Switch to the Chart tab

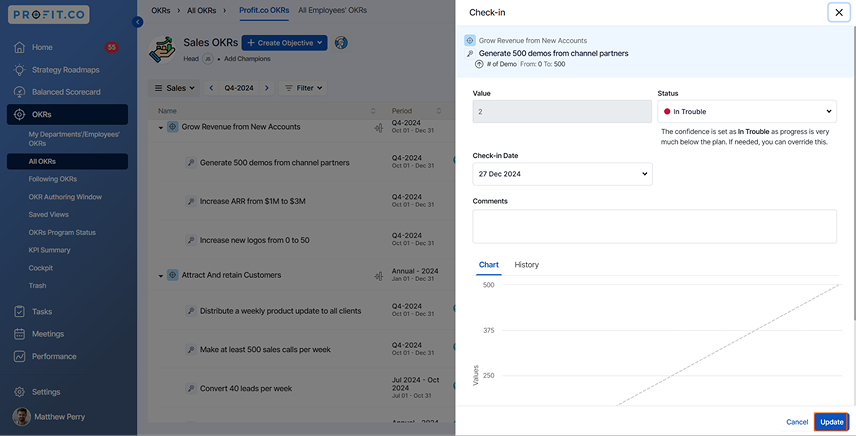click(x=489, y=265)
